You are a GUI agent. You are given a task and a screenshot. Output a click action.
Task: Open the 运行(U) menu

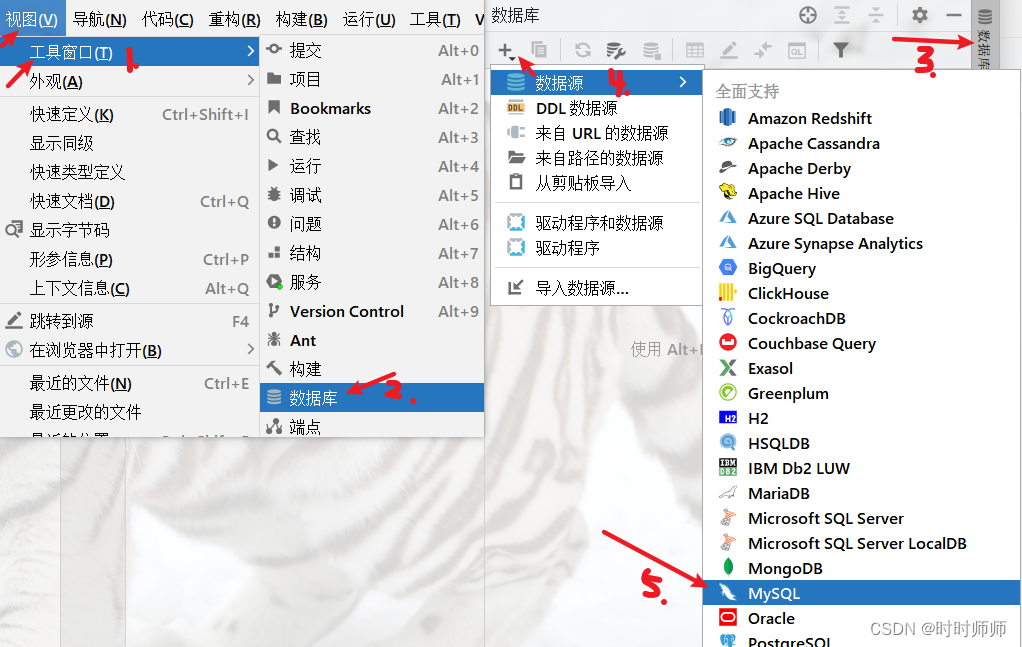(369, 19)
